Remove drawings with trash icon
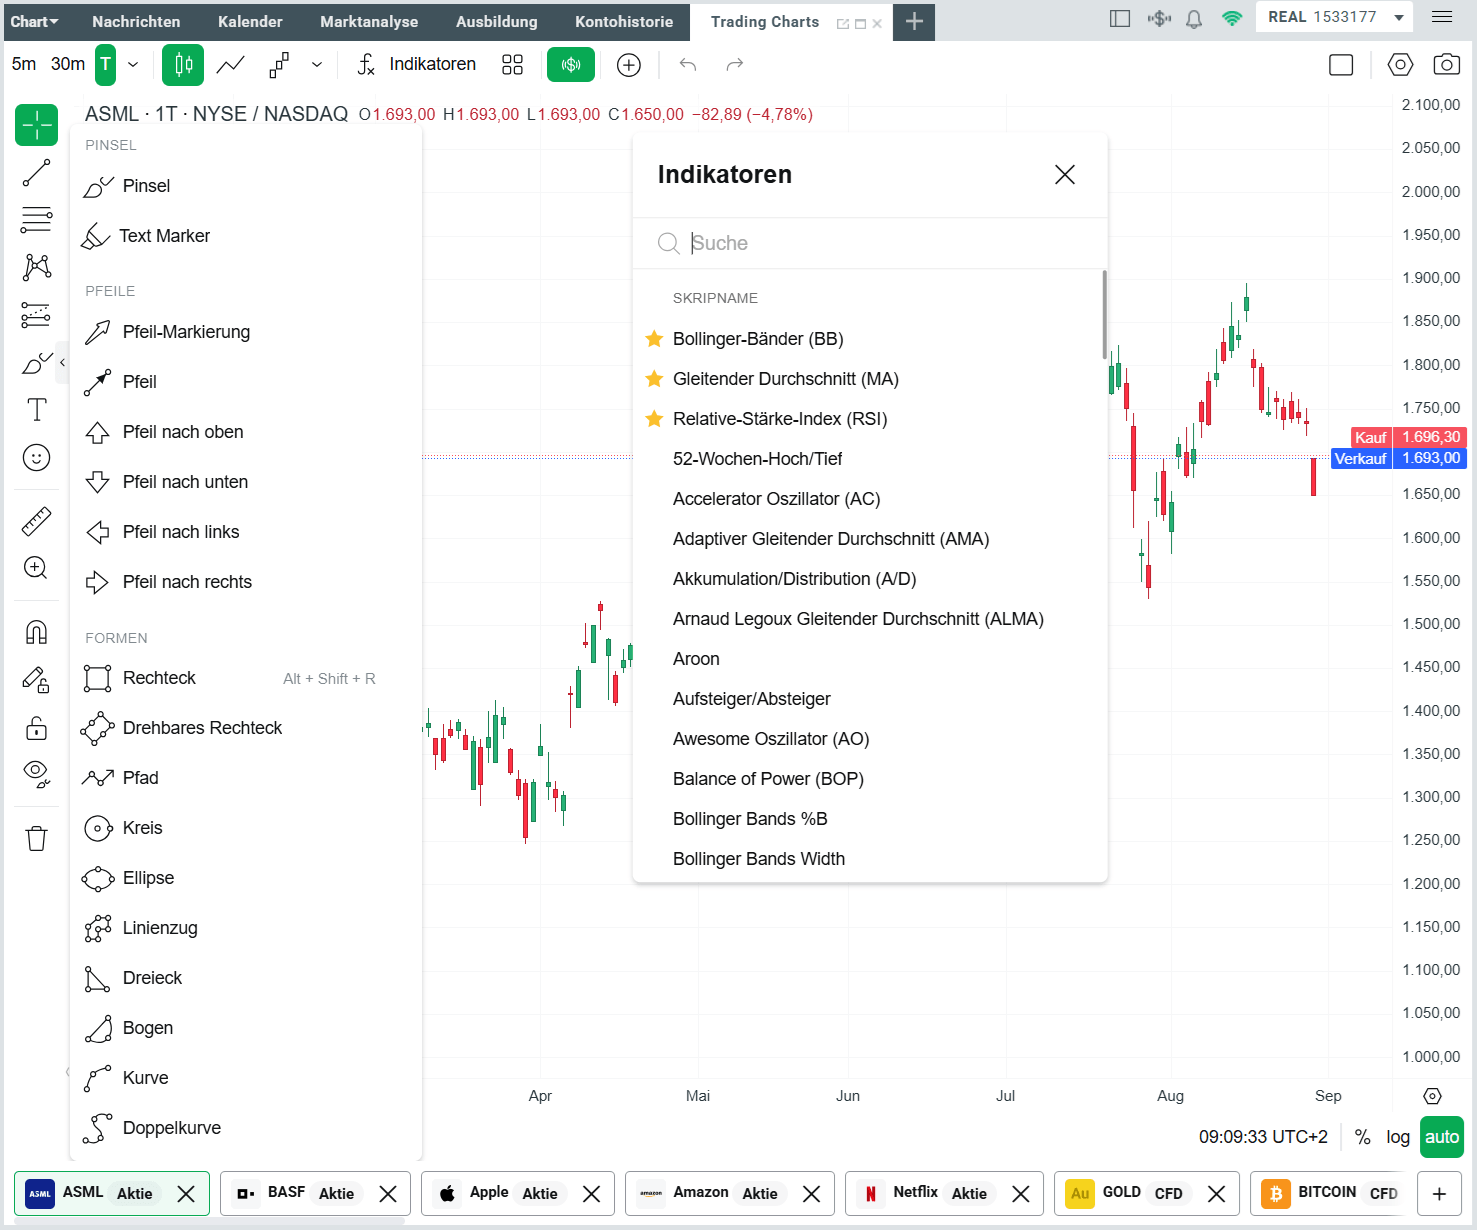 coord(37,838)
